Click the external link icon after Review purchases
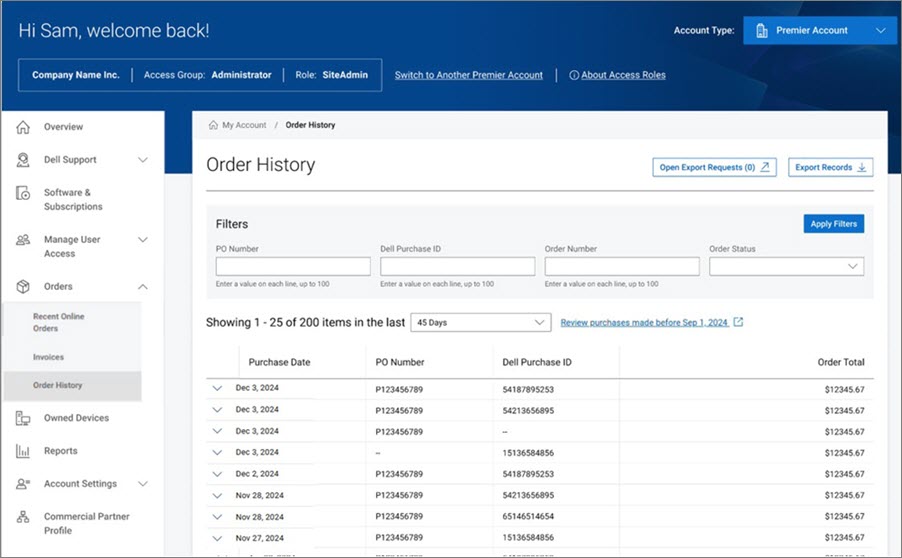Screen dimensions: 902x558 point(738,322)
